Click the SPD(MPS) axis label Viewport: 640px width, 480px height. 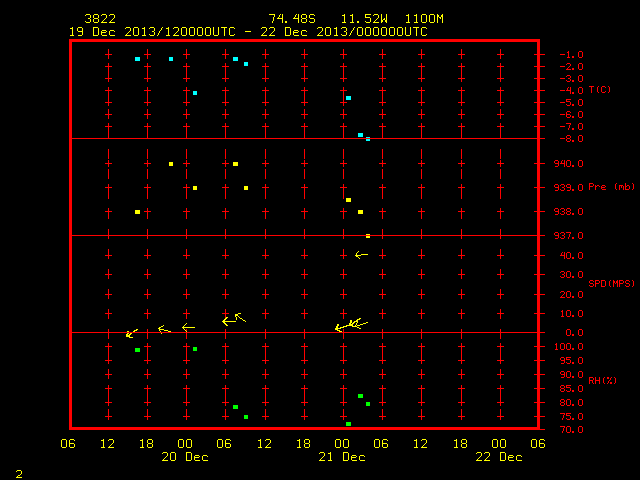coord(611,283)
